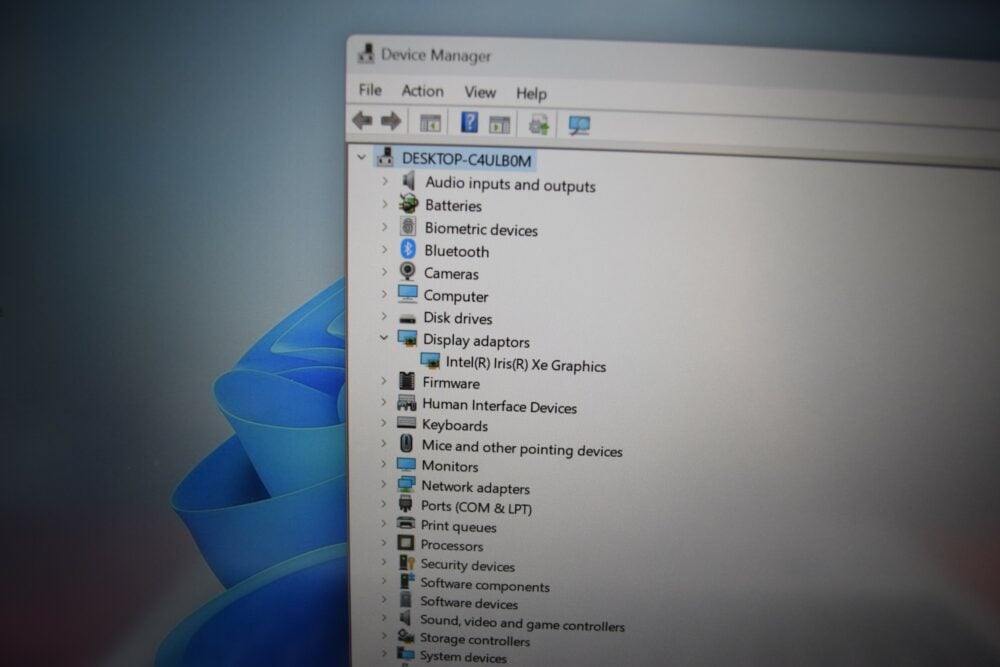
Task: Click the Security devices key icon
Action: tap(406, 562)
